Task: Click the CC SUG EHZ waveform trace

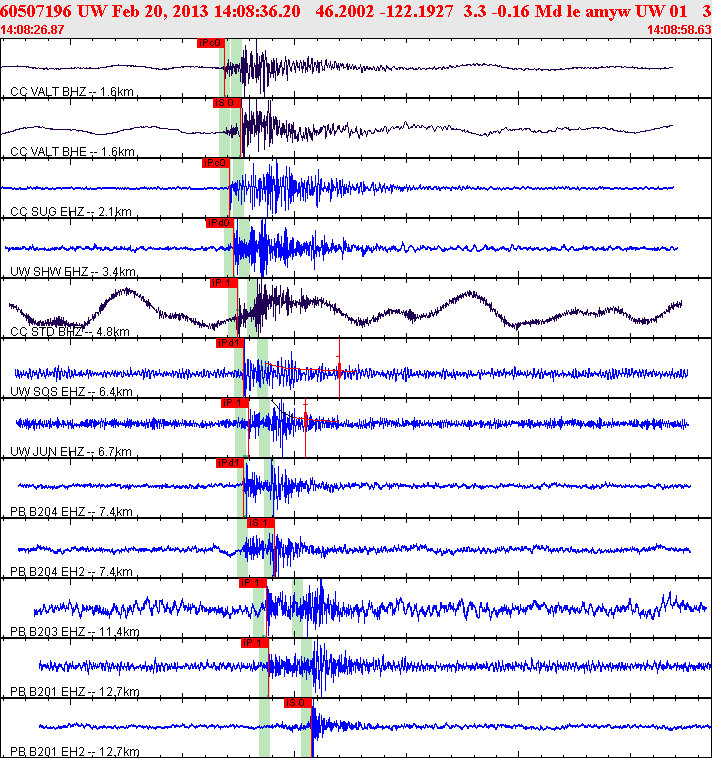Action: [x=337, y=188]
